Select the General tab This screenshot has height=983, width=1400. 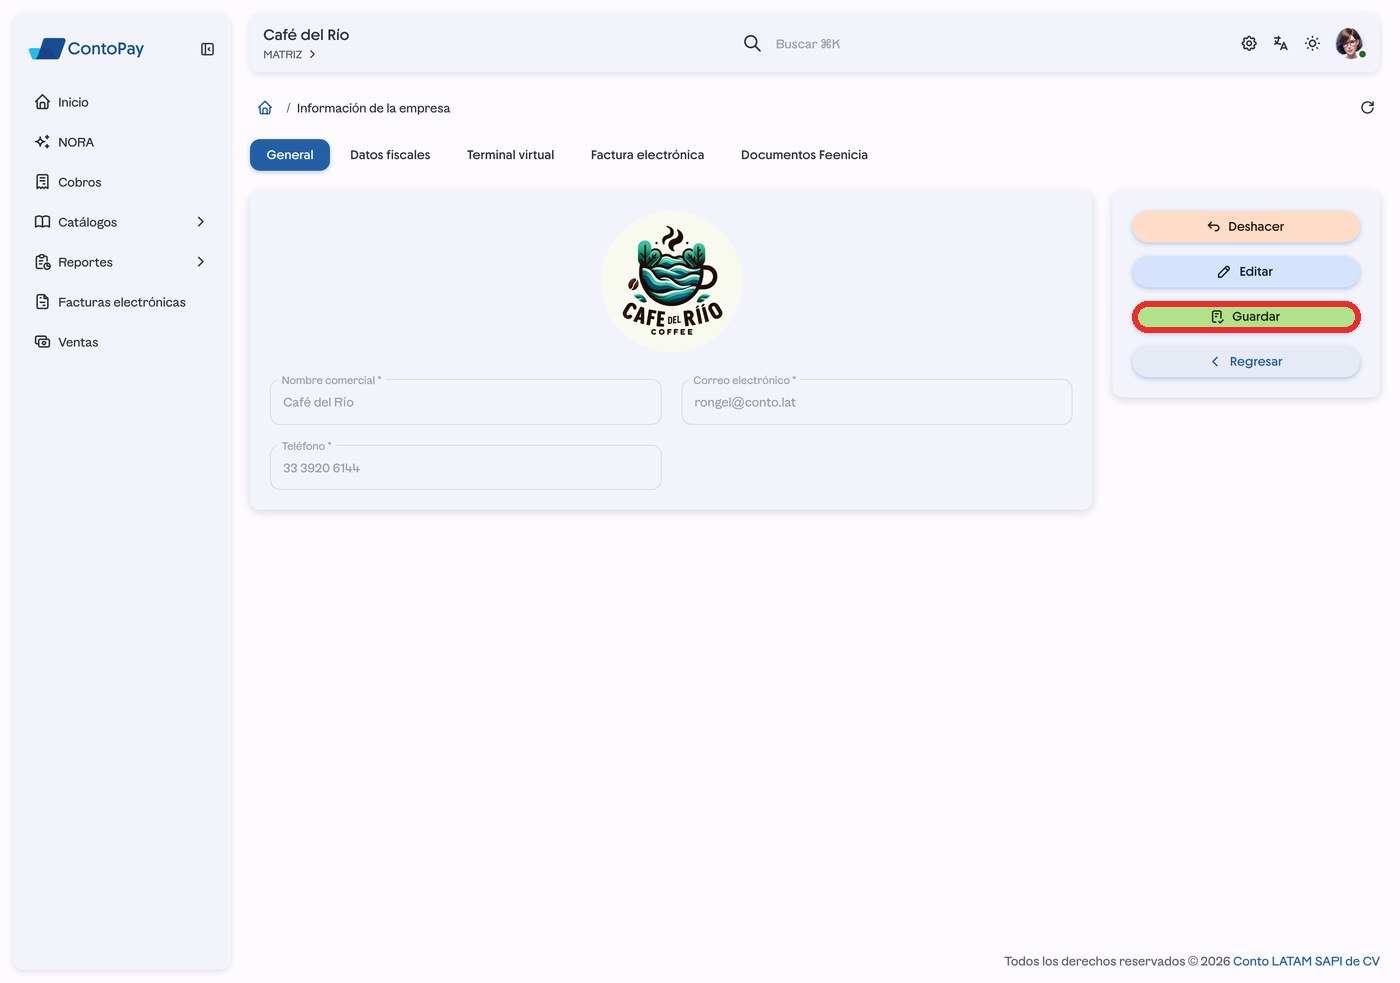[x=290, y=155]
